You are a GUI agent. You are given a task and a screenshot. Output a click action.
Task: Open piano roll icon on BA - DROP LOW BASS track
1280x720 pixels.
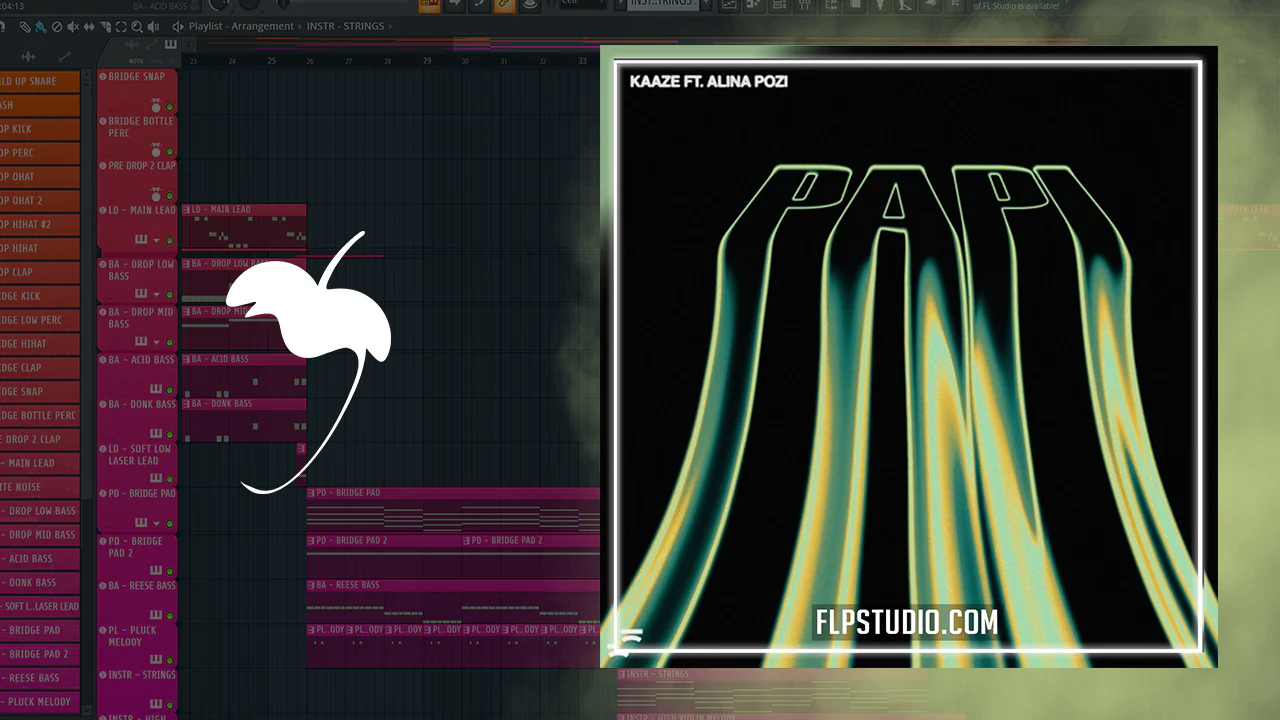pos(141,293)
